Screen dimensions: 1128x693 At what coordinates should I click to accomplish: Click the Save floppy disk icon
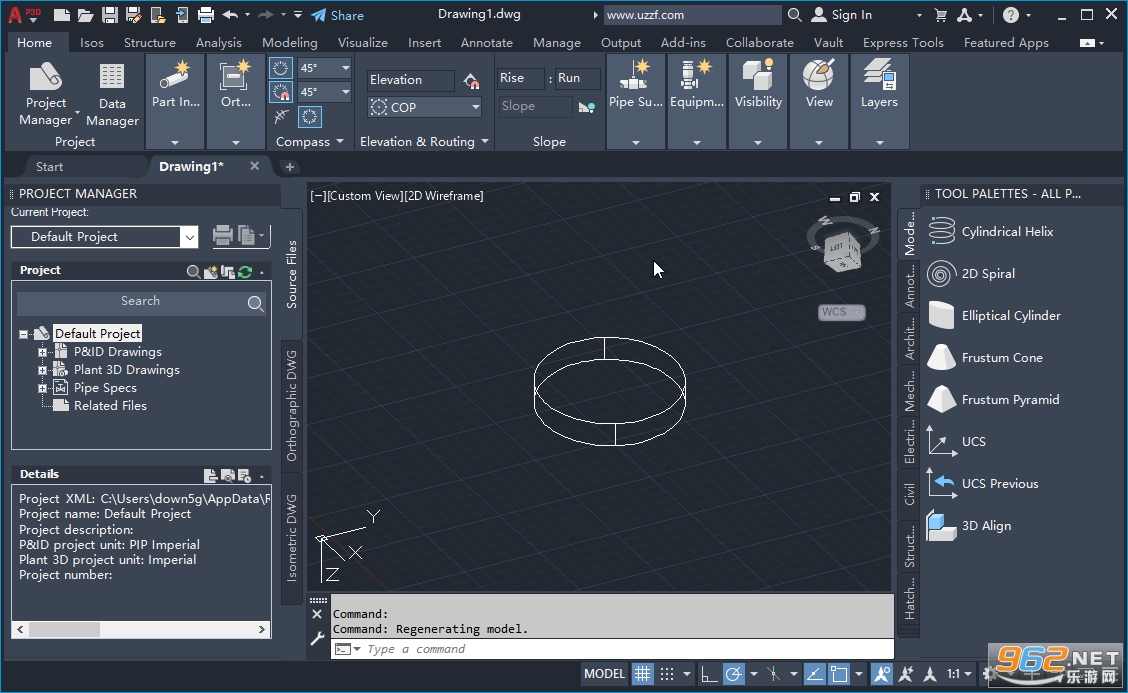tap(109, 14)
